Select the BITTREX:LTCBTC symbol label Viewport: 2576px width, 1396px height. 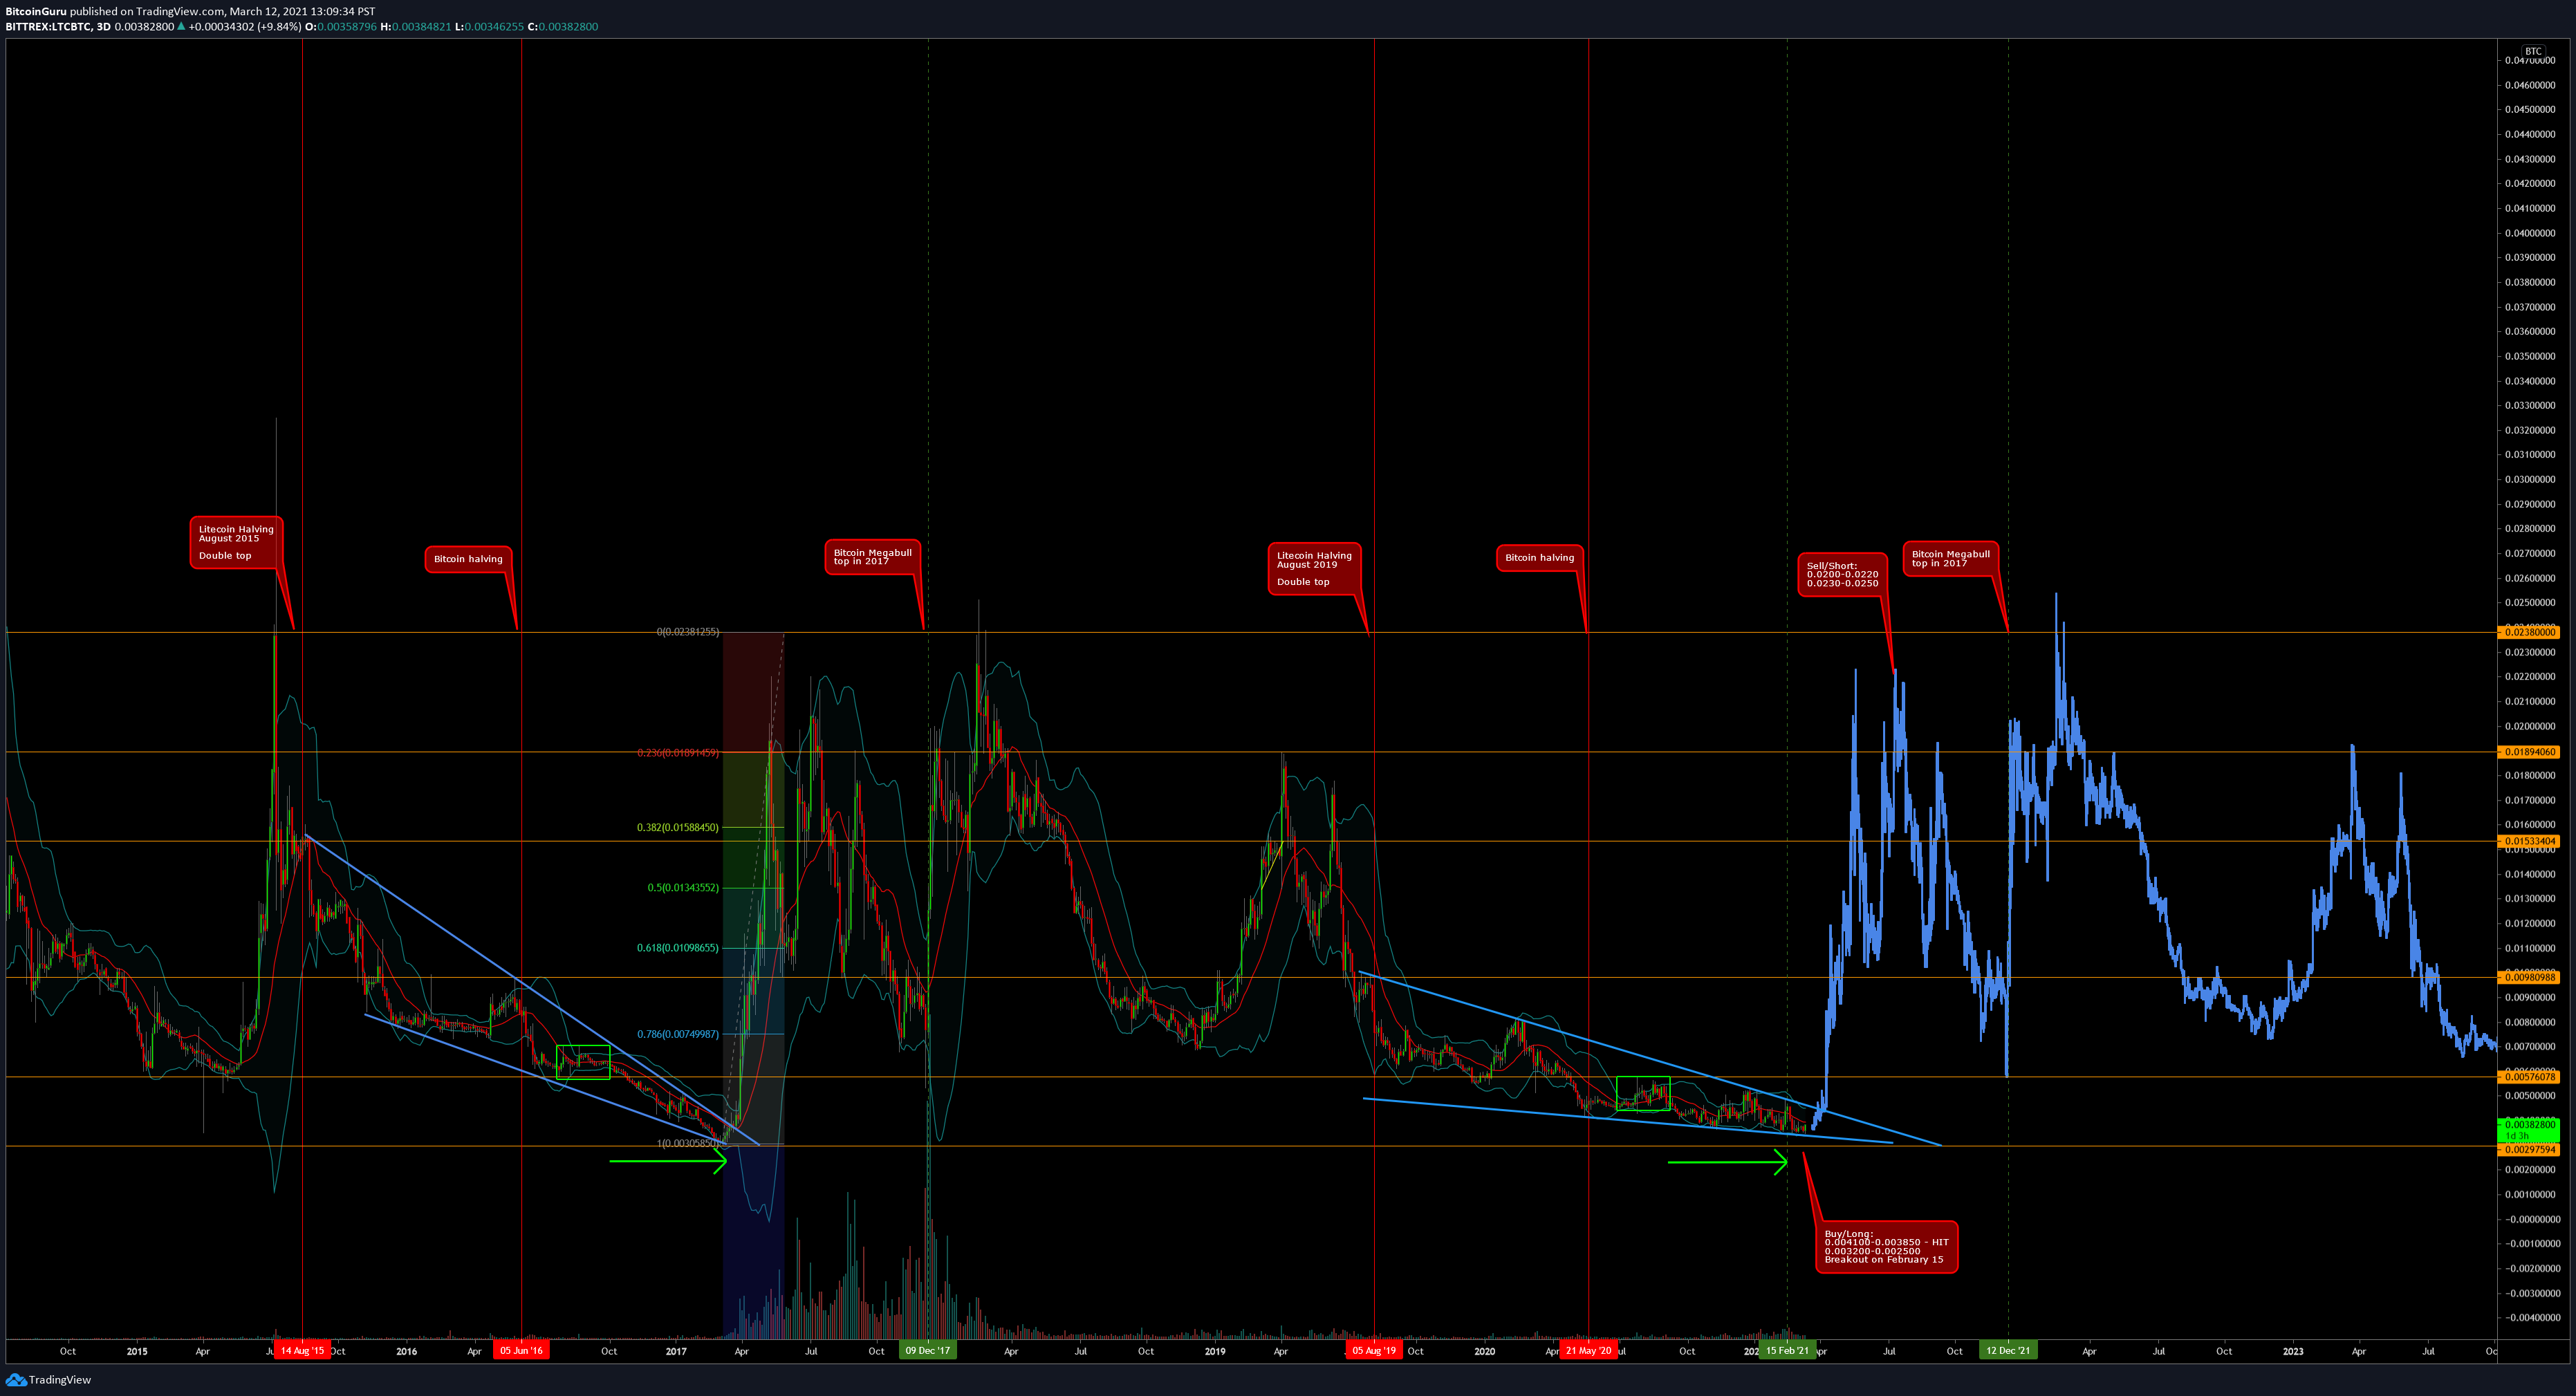coord(48,27)
